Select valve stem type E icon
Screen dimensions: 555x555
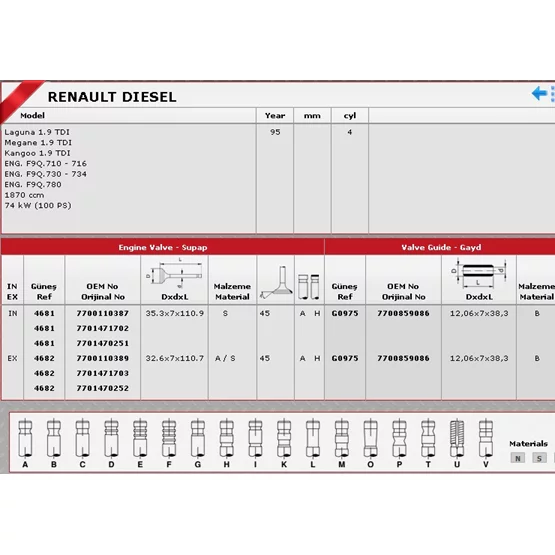[x=140, y=439]
